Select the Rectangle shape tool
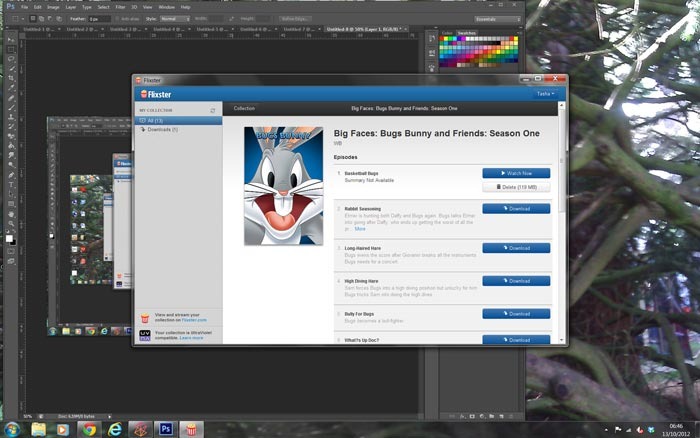This screenshot has height=438, width=700. pyautogui.click(x=11, y=204)
